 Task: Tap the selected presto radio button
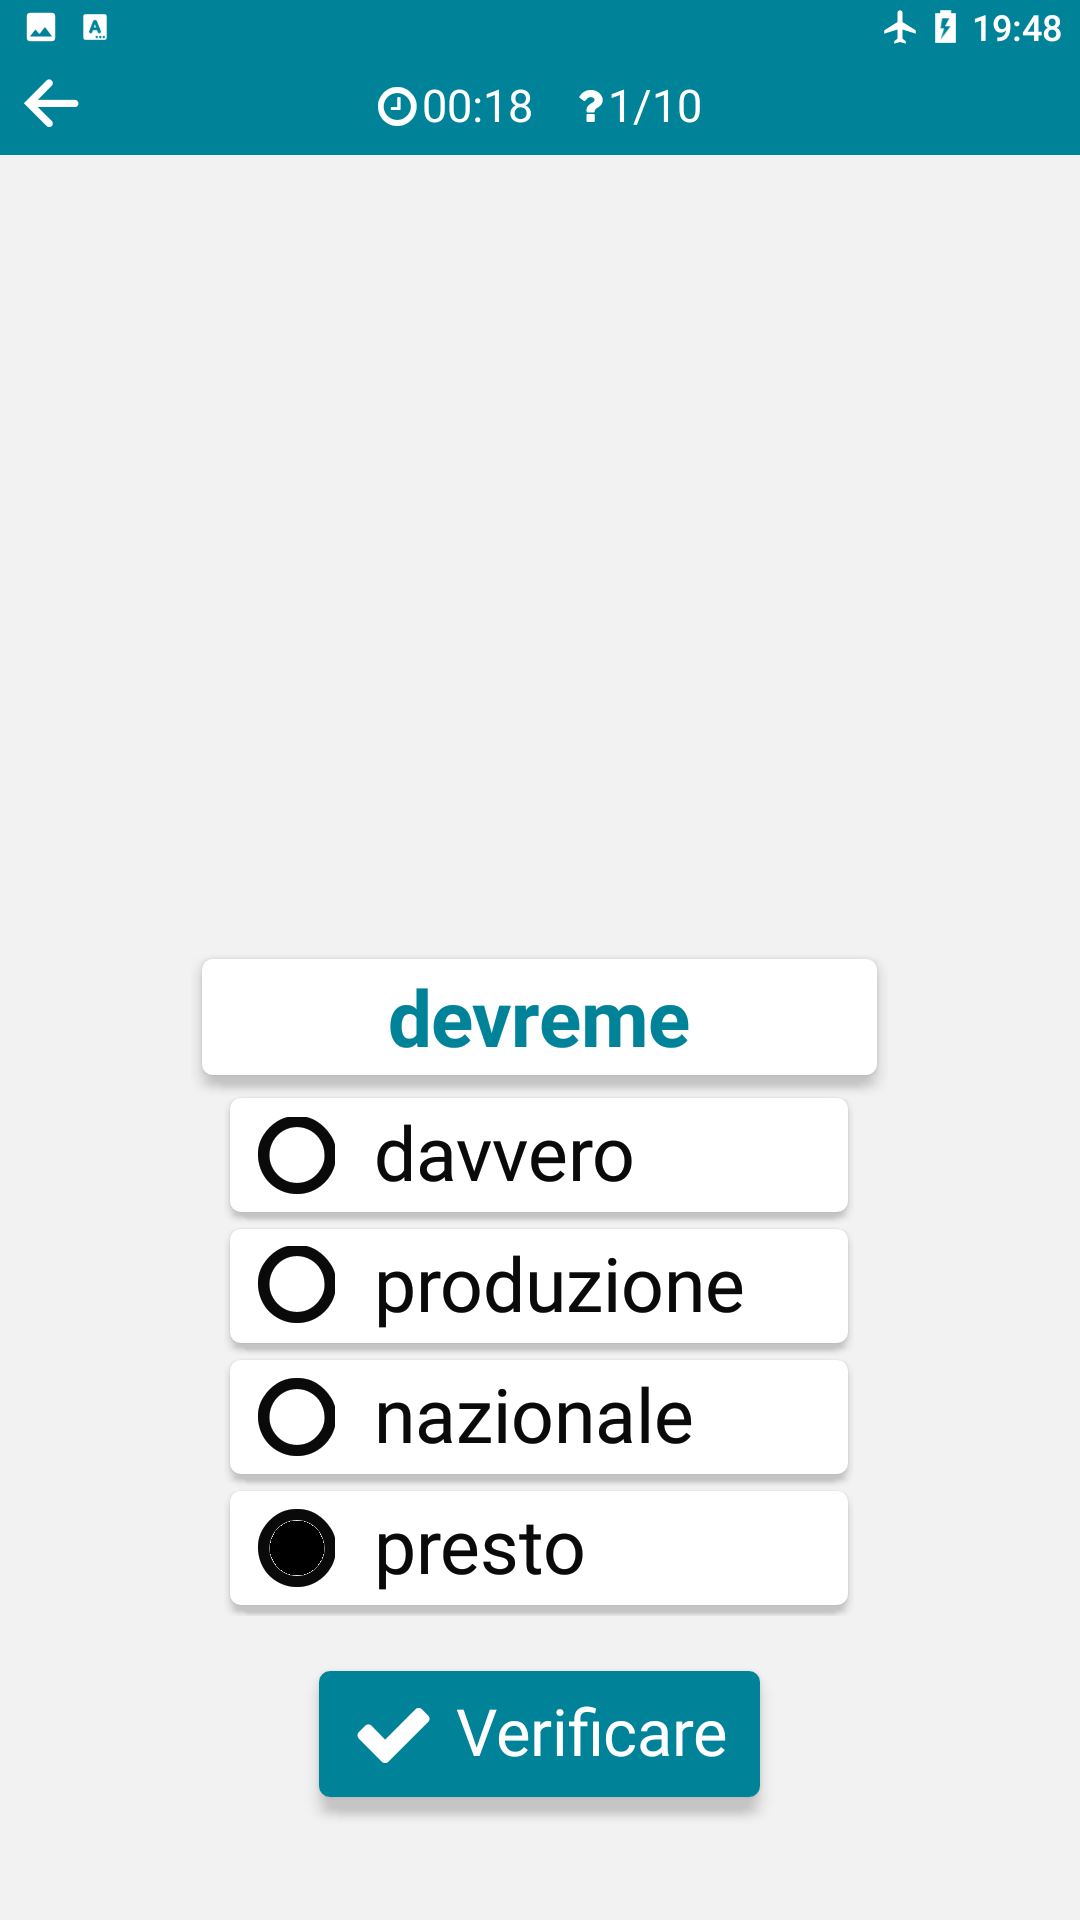[x=297, y=1548]
